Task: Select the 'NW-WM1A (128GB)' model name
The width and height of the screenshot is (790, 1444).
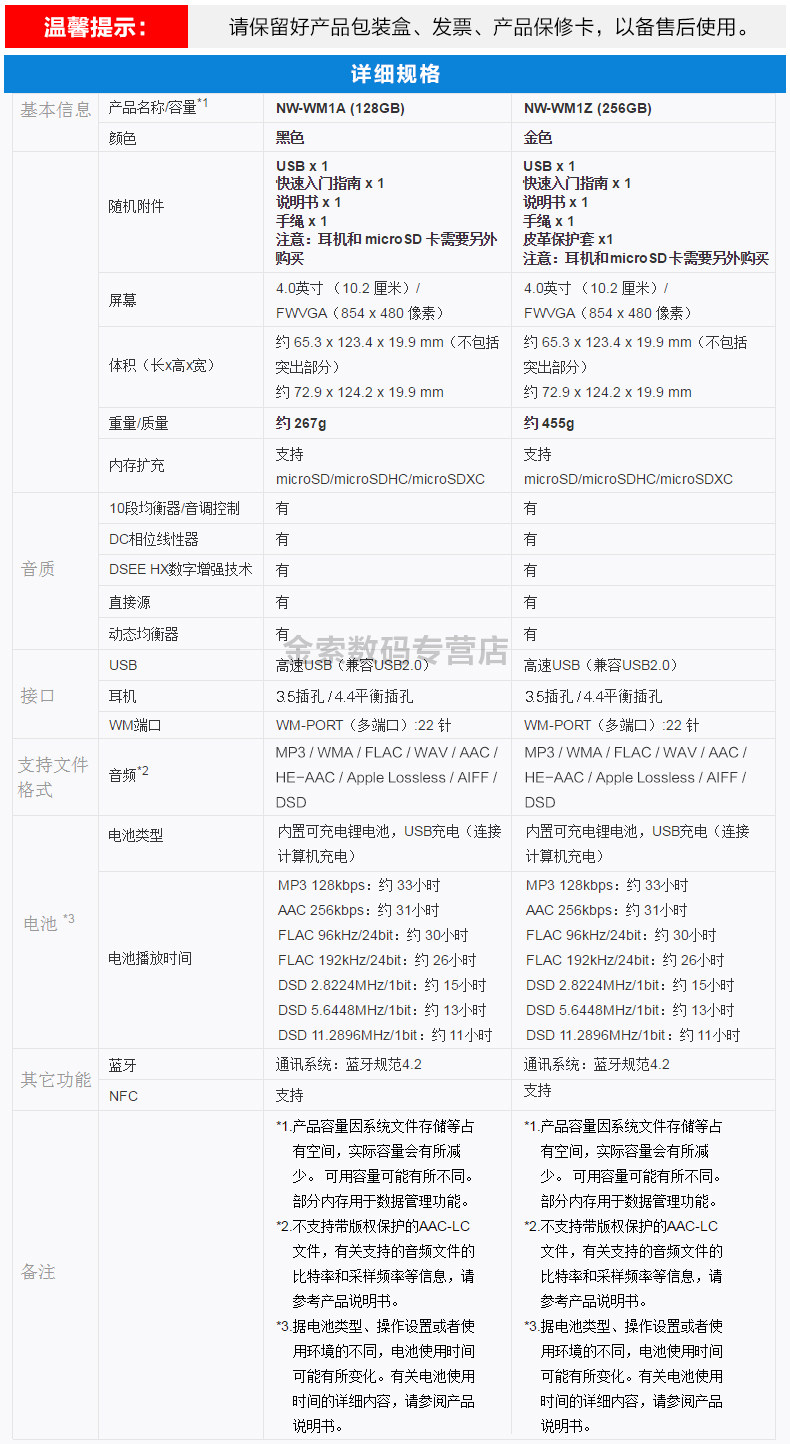Action: click(x=340, y=108)
